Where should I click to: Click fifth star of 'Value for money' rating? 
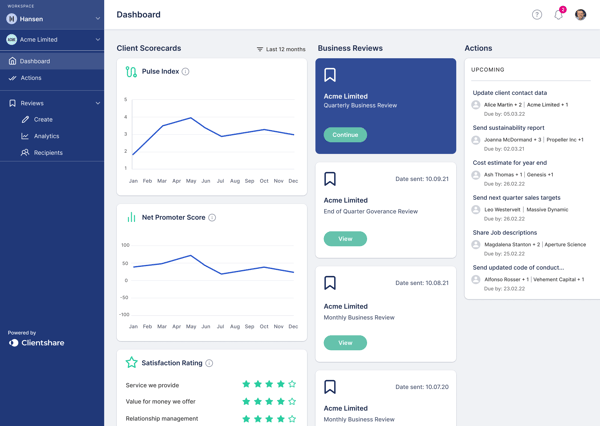pos(292,401)
